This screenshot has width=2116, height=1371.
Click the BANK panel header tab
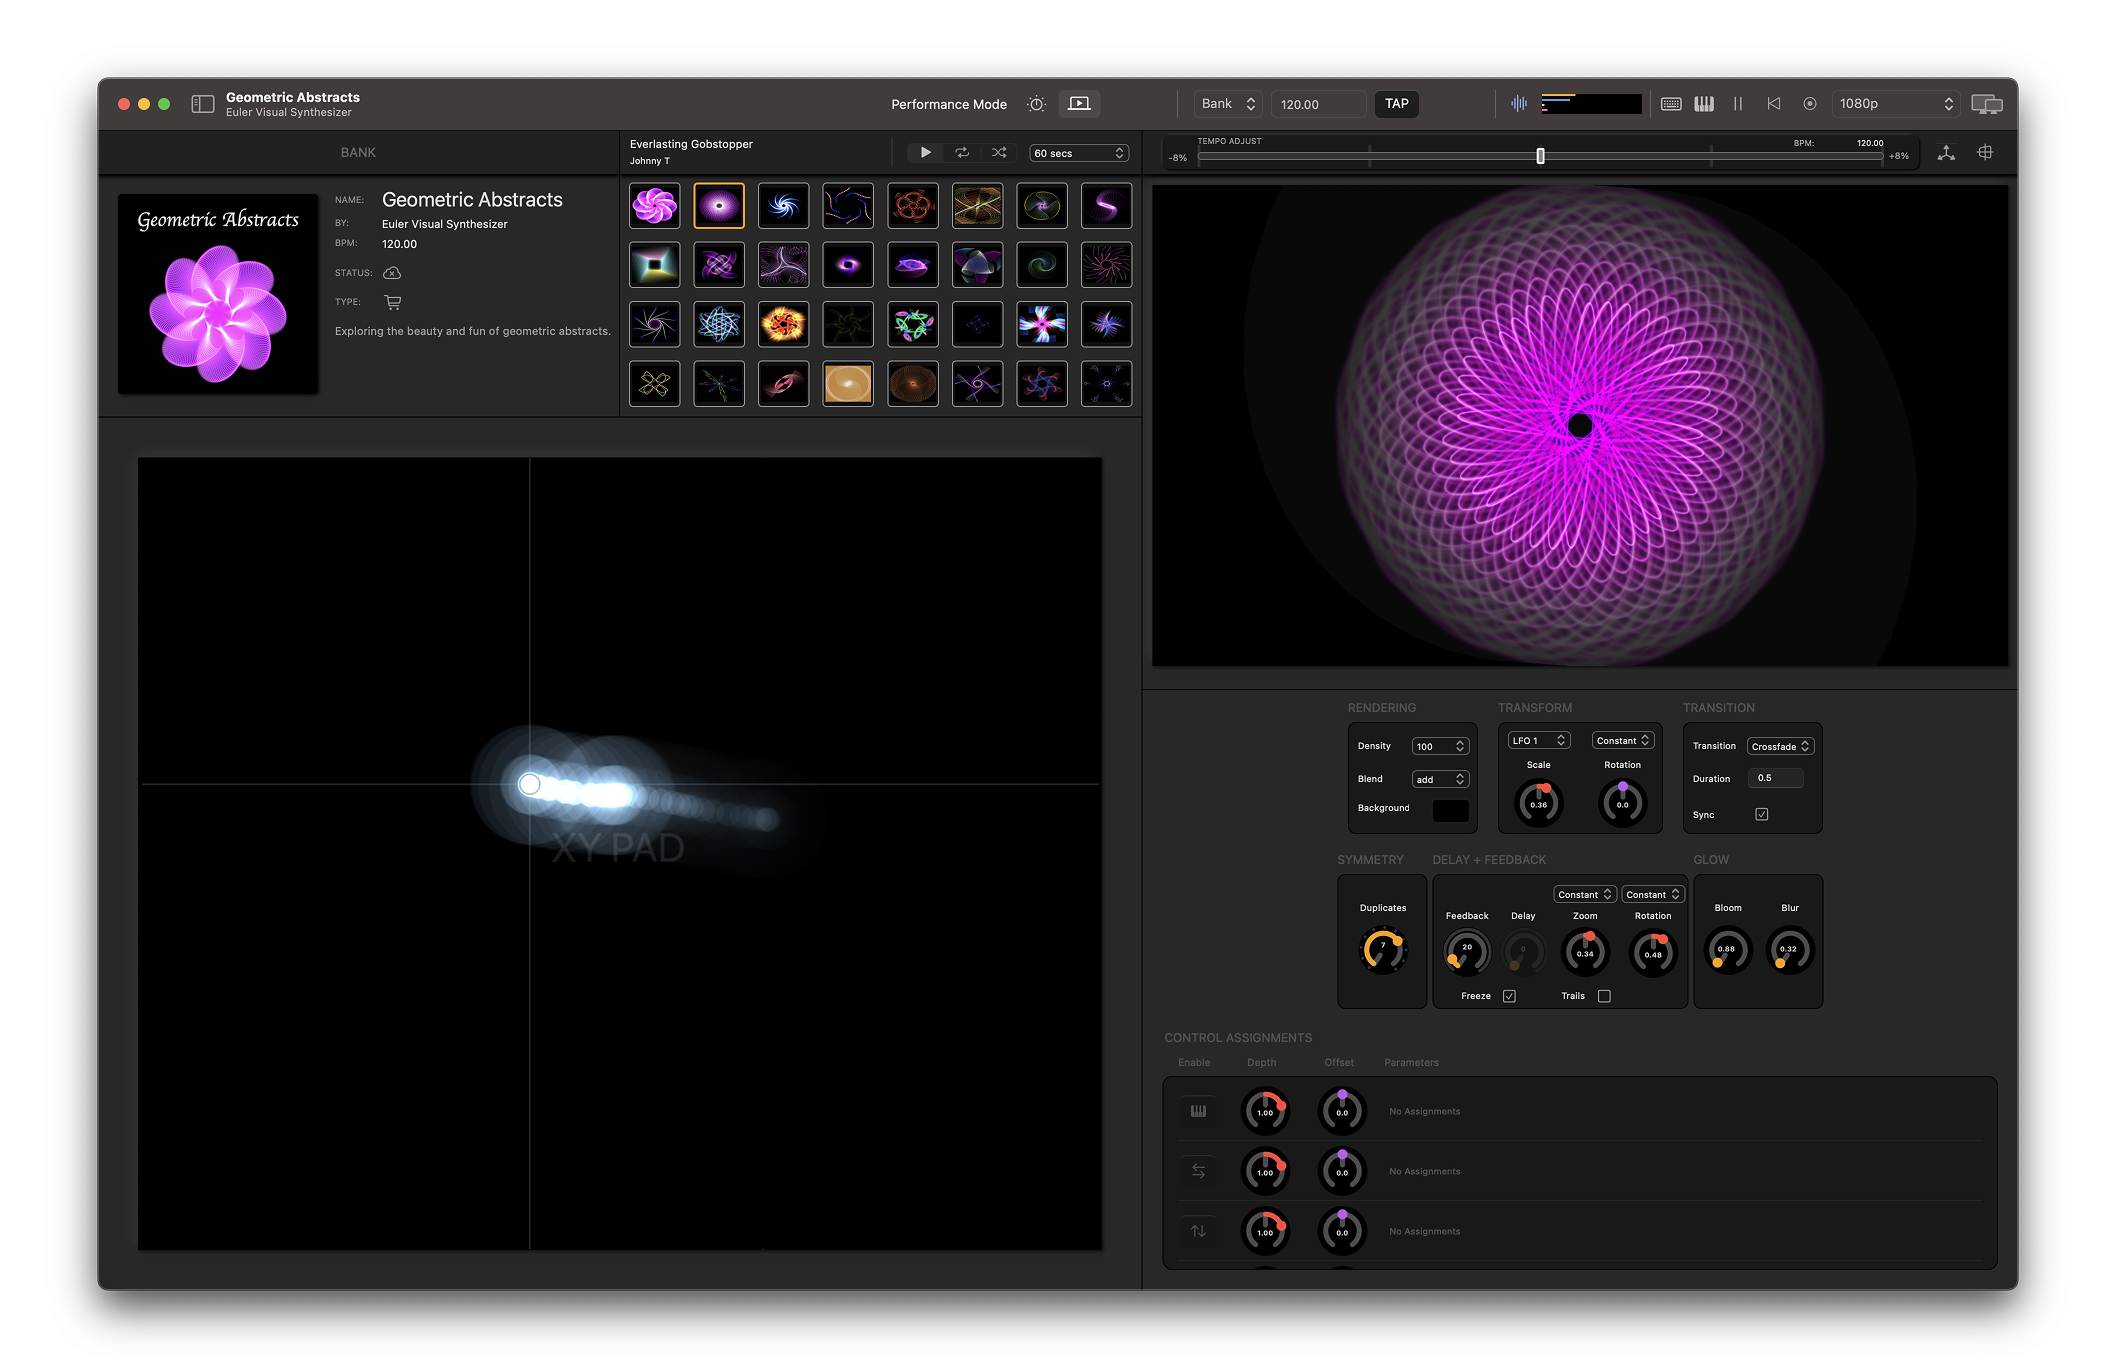click(358, 153)
